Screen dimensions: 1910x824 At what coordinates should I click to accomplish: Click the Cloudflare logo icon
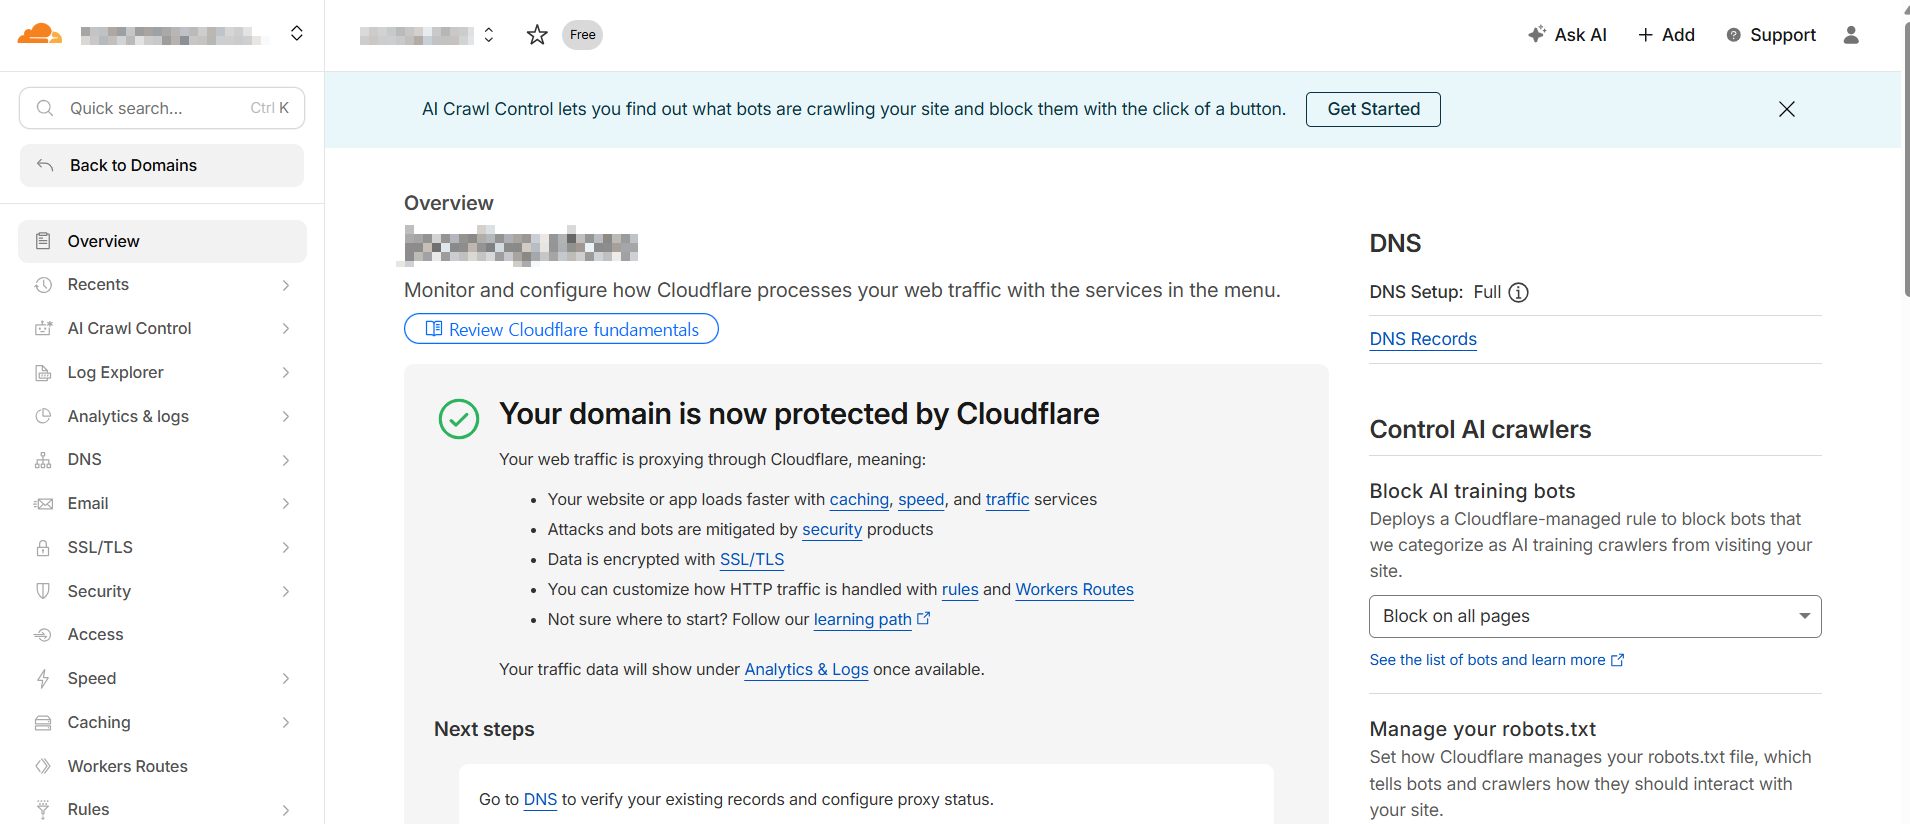click(40, 34)
